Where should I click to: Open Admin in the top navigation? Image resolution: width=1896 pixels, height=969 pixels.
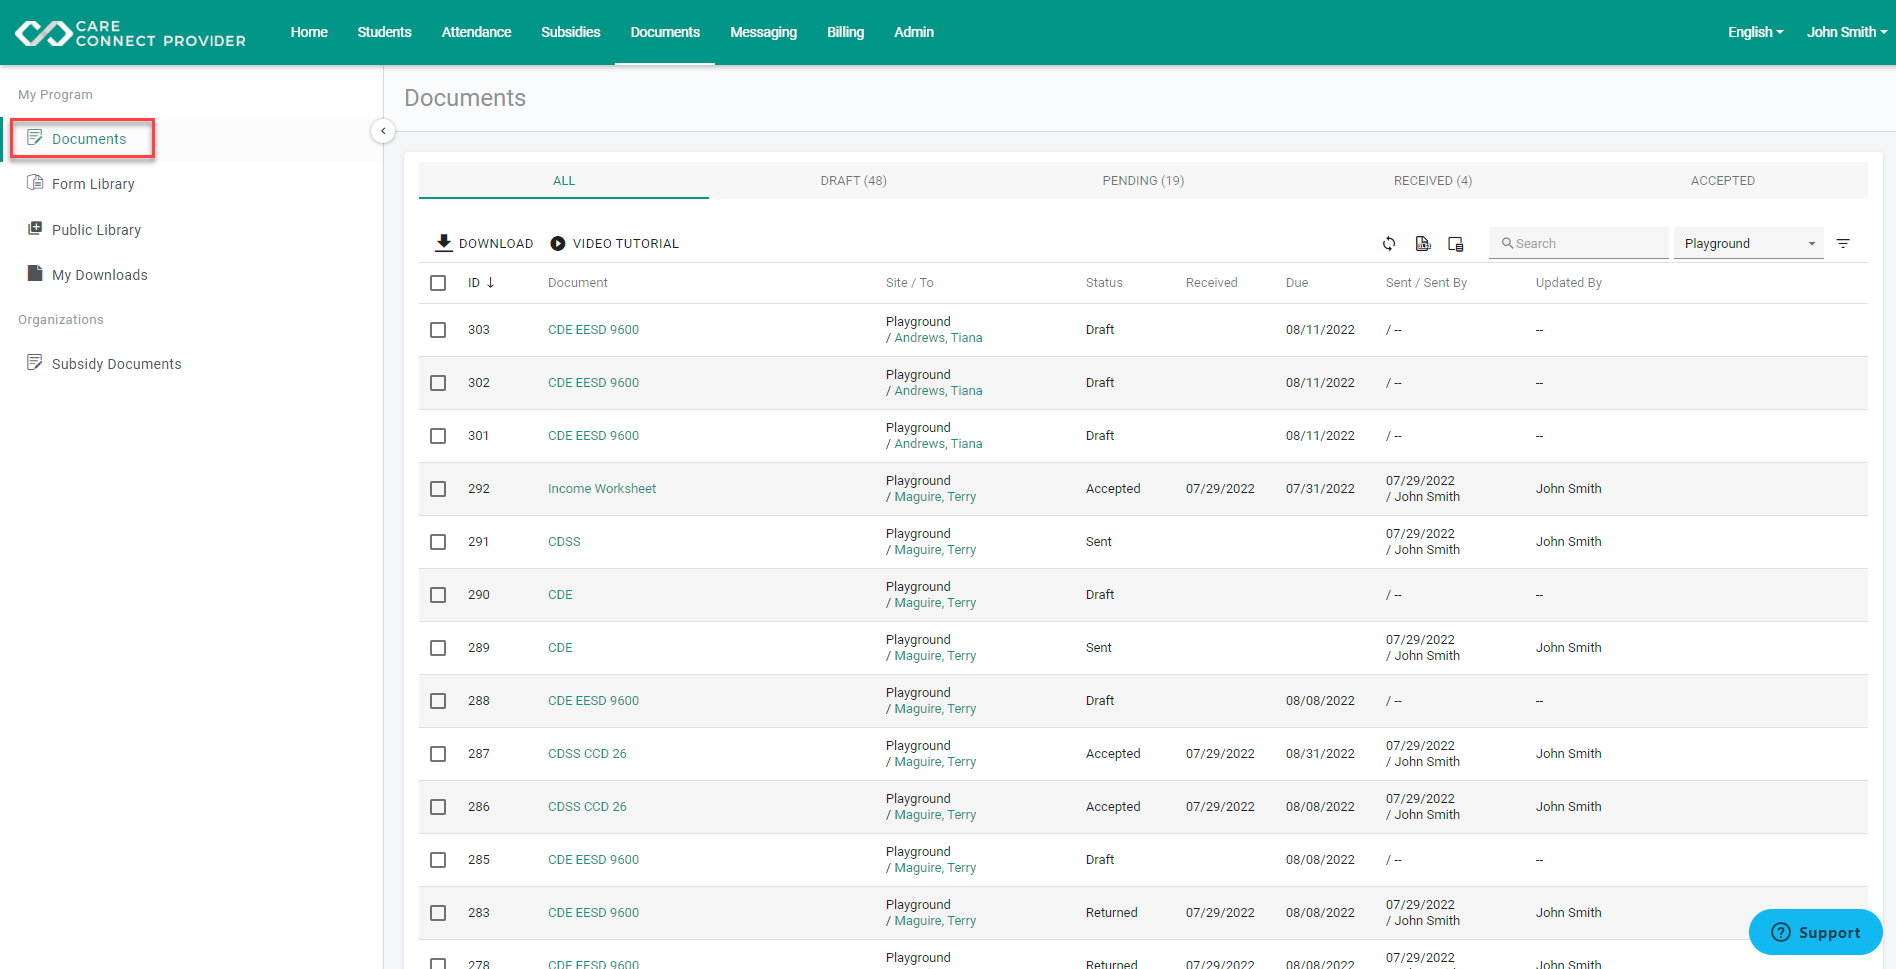[914, 32]
